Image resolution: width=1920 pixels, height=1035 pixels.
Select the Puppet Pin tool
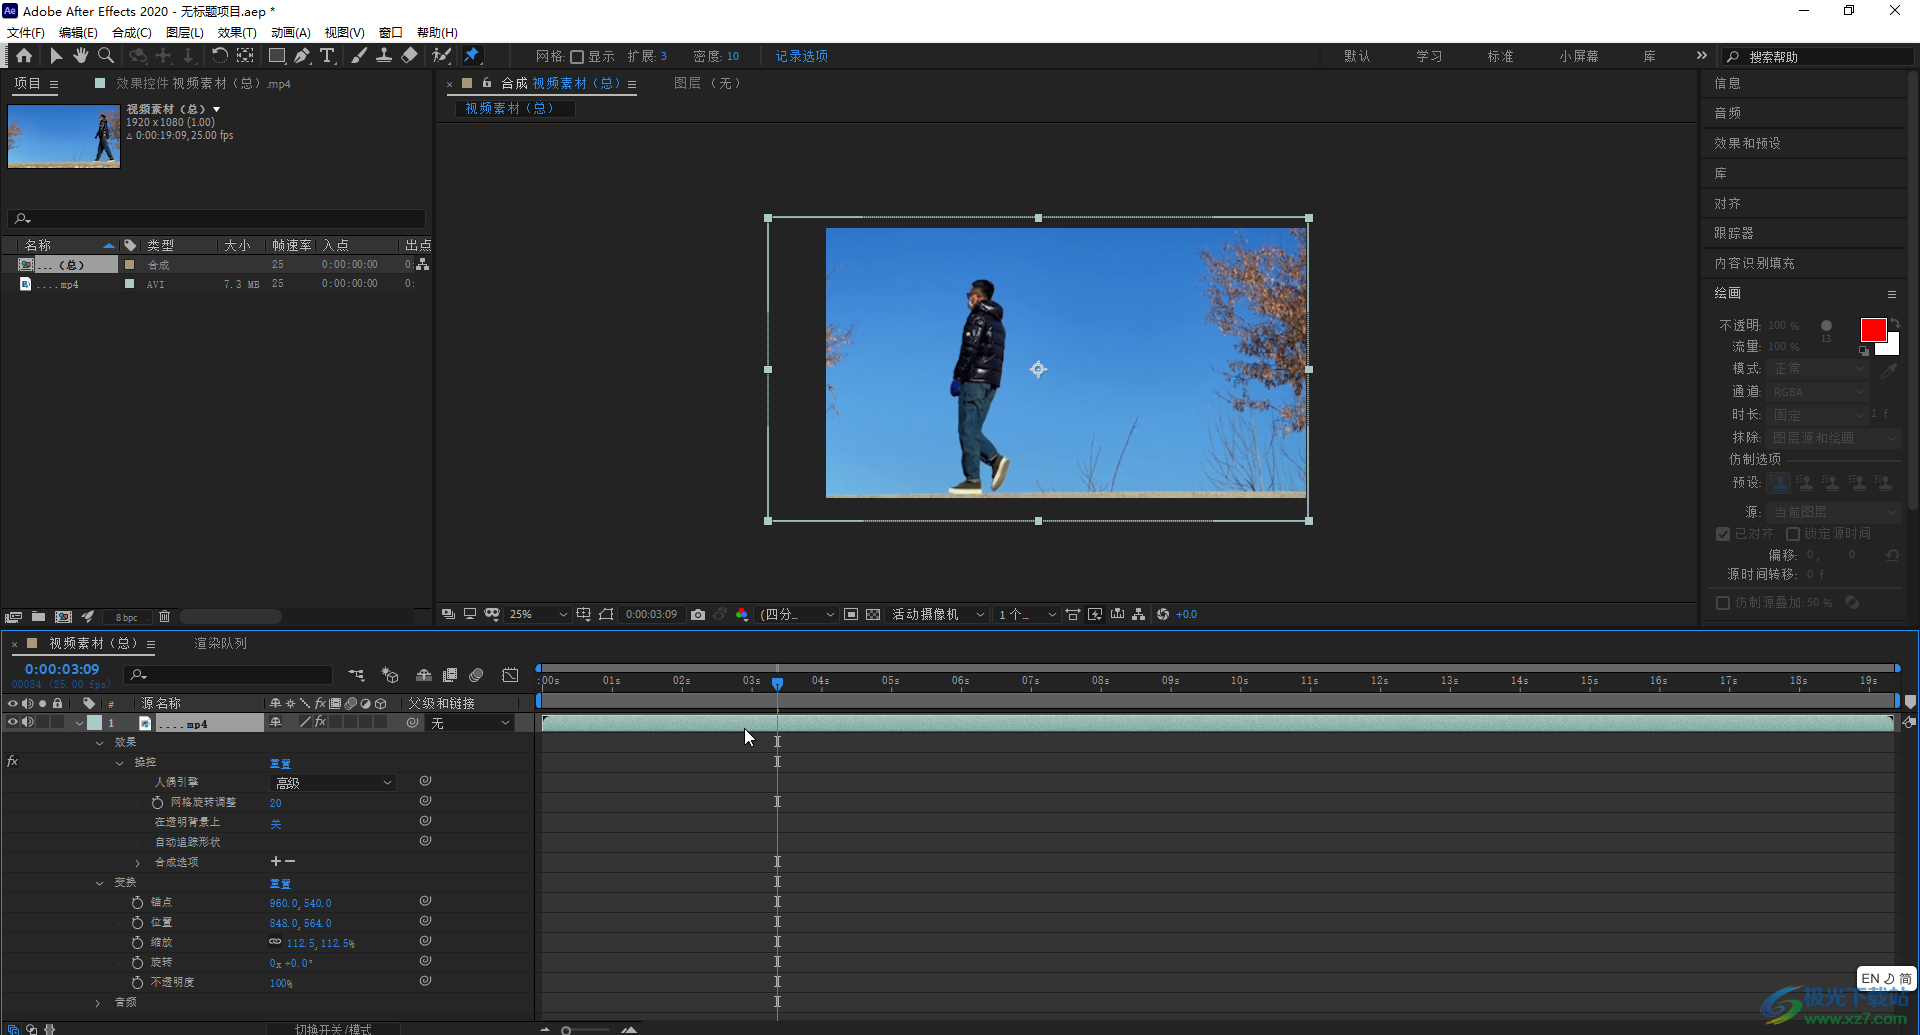tap(472, 56)
